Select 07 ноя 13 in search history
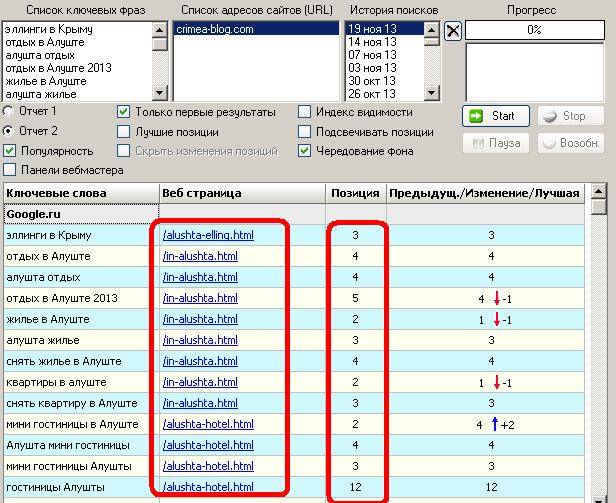Image resolution: width=616 pixels, height=503 pixels. (x=385, y=55)
